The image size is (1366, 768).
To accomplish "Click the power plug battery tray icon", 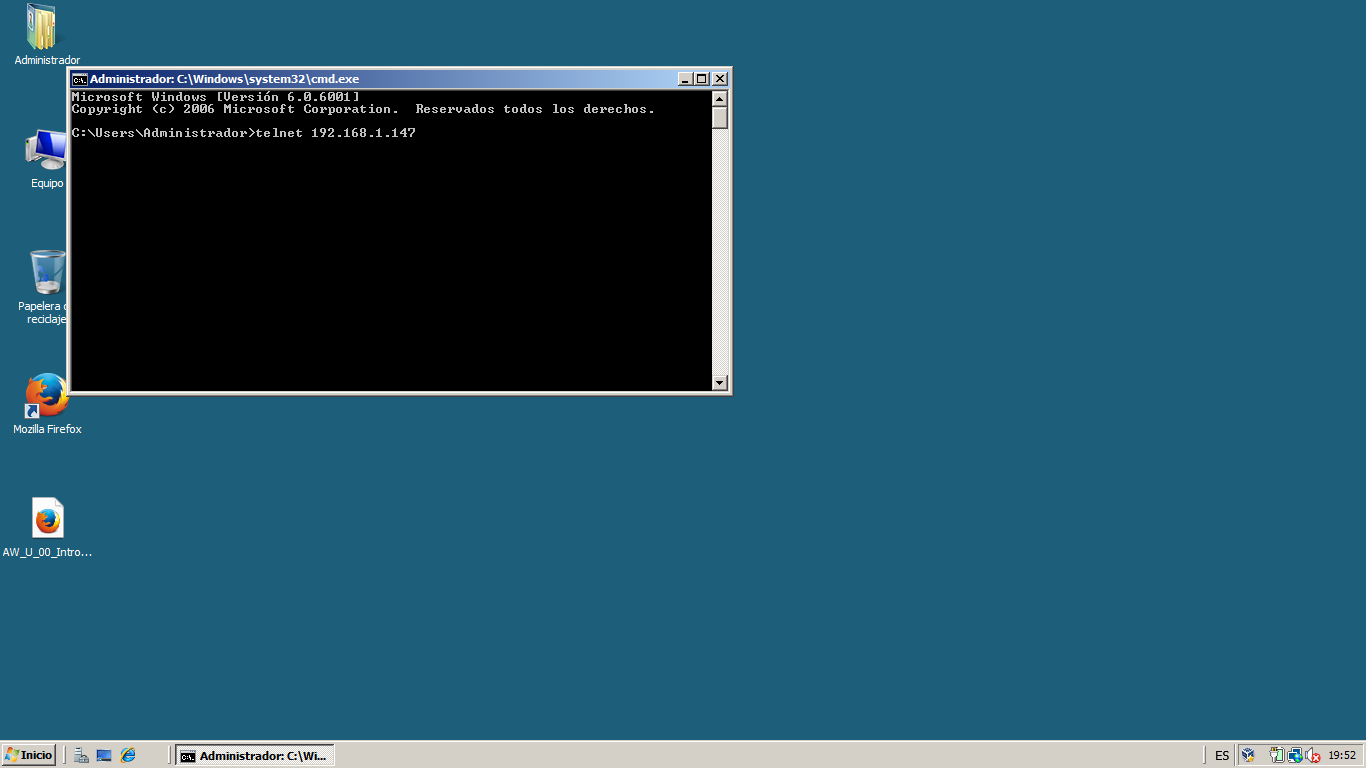I will (1276, 756).
